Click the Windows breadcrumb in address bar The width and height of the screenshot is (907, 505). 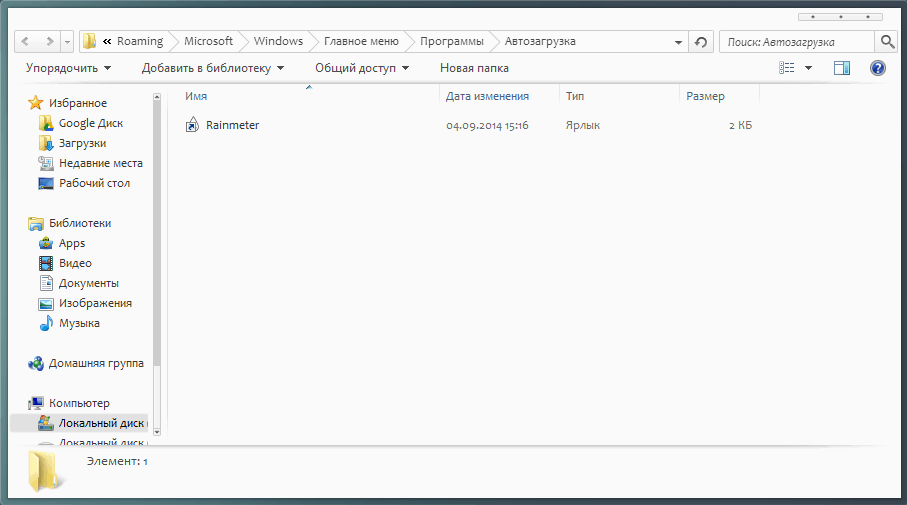click(278, 41)
